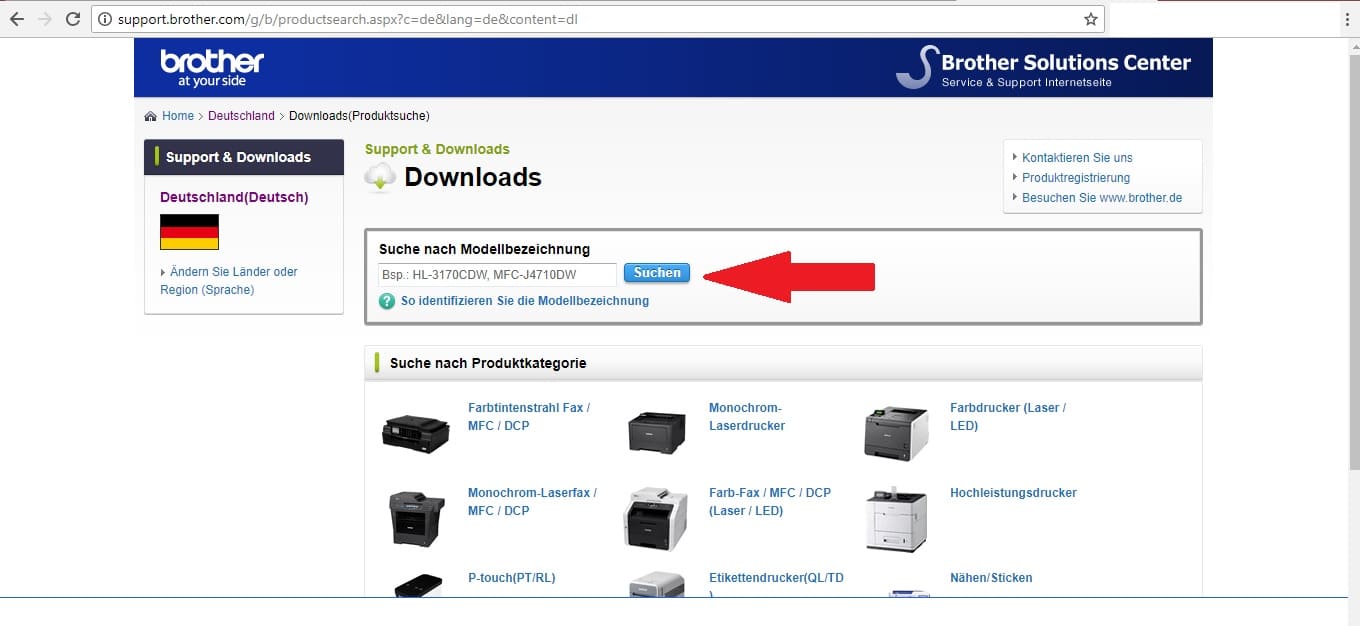Click the Downloads(Produktsuche) breadcrumb text
Viewport: 1360px width, 626px height.
coord(359,116)
